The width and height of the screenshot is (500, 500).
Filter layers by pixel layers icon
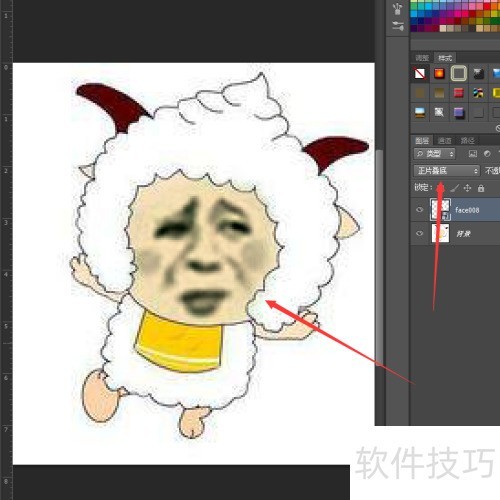click(x=473, y=154)
